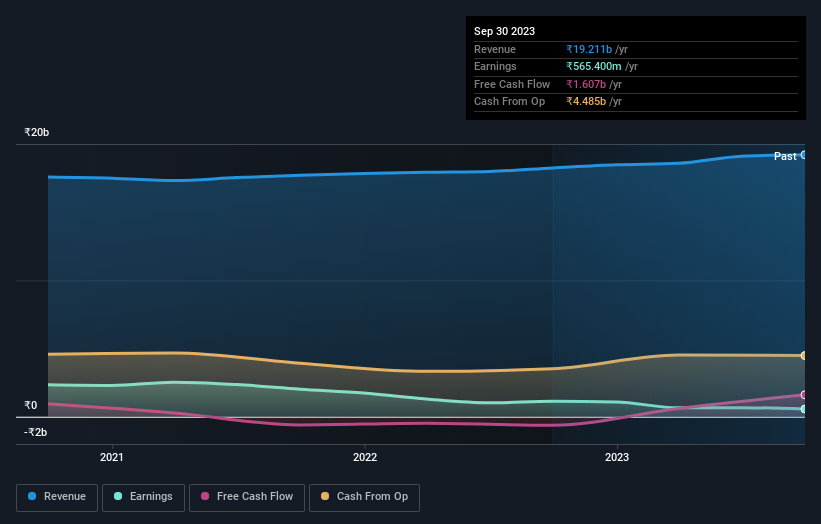Click the -₹2b y-axis label
This screenshot has width=821, height=524.
click(x=35, y=432)
